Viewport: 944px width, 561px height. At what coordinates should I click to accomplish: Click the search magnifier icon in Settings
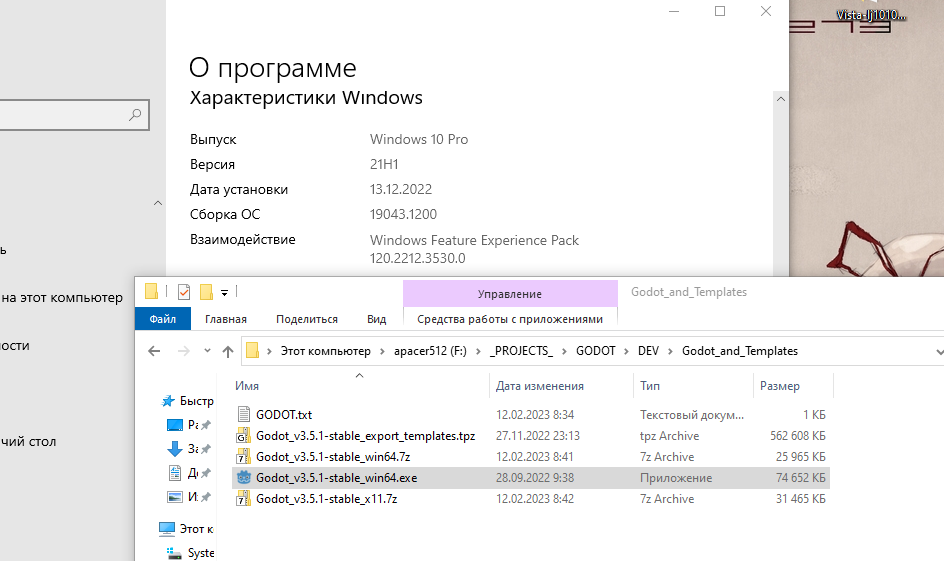click(135, 114)
